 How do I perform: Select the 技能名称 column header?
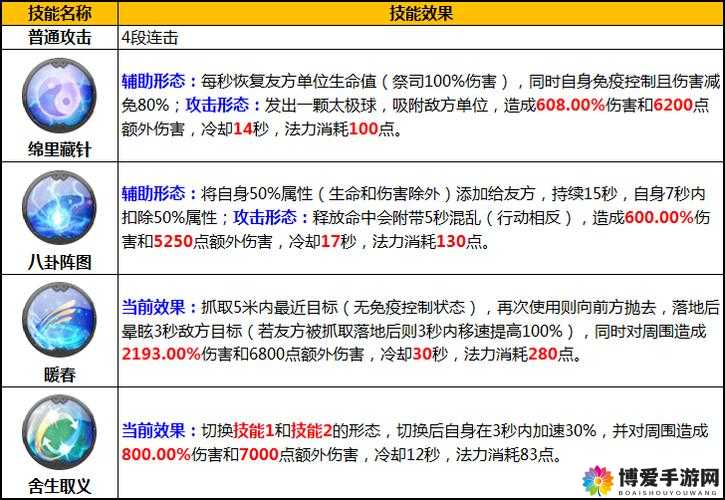tap(60, 13)
